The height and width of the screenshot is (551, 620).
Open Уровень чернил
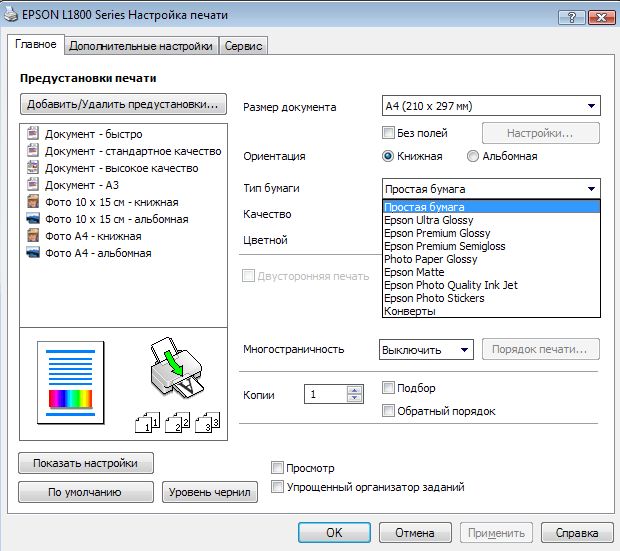click(210, 492)
